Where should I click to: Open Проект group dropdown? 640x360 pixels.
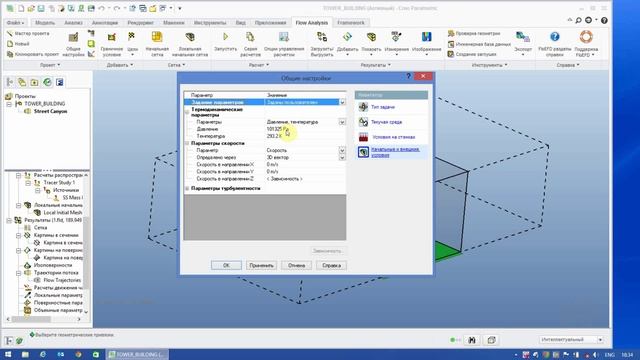pyautogui.click(x=50, y=65)
